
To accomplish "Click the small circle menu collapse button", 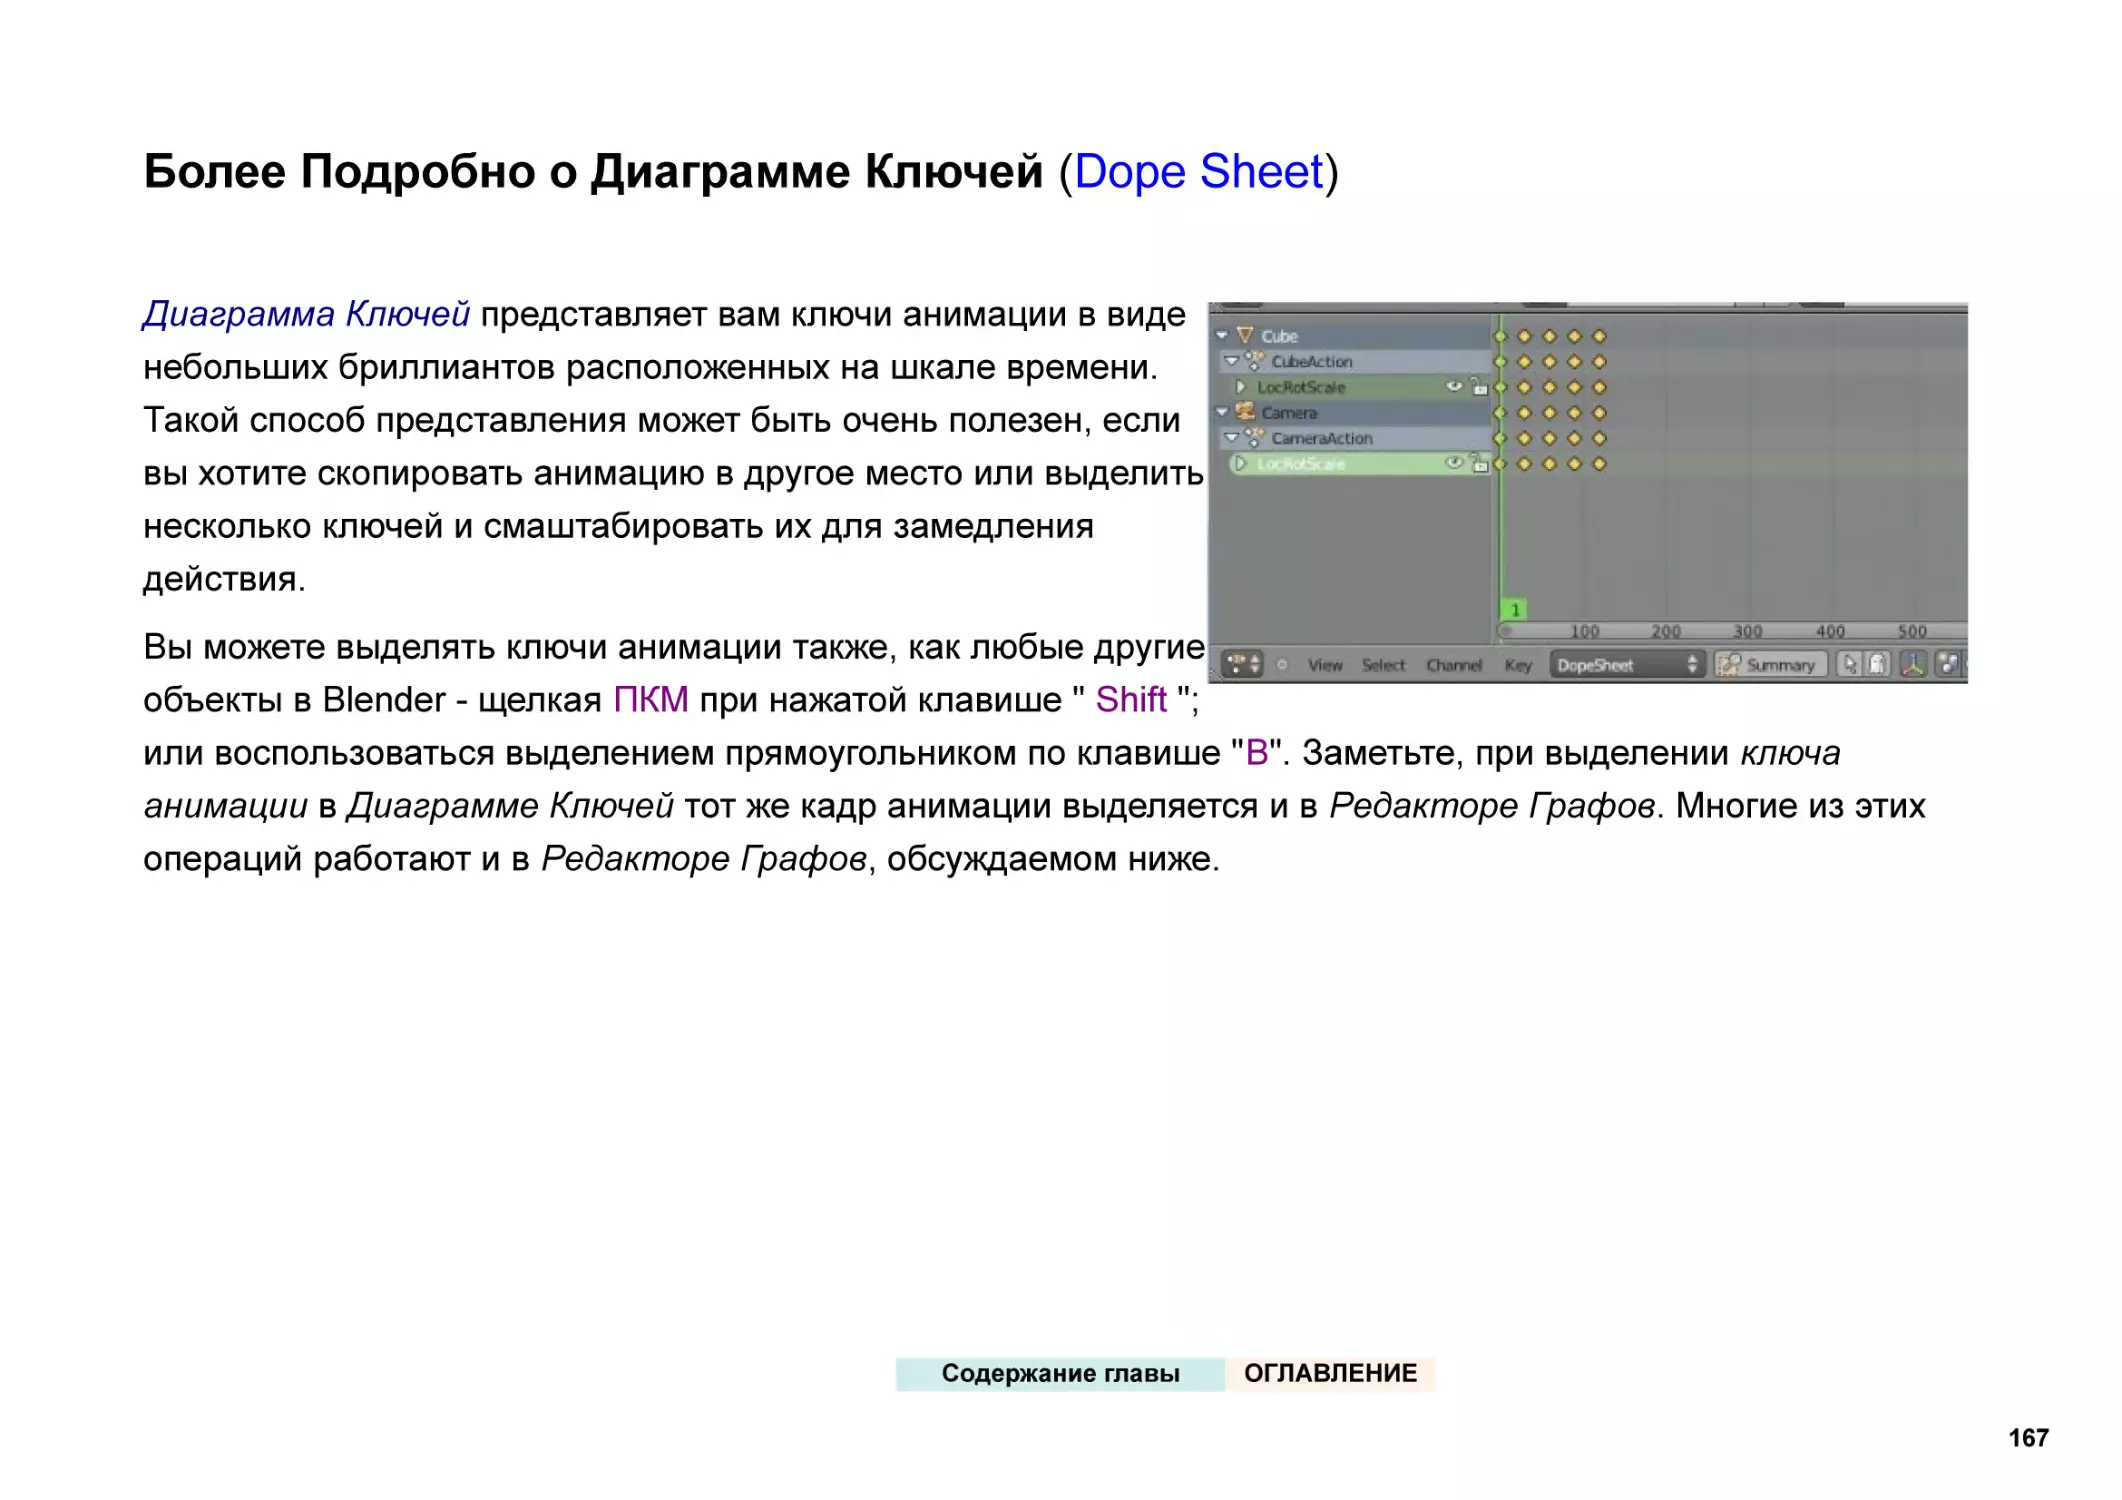I will click(1282, 664).
